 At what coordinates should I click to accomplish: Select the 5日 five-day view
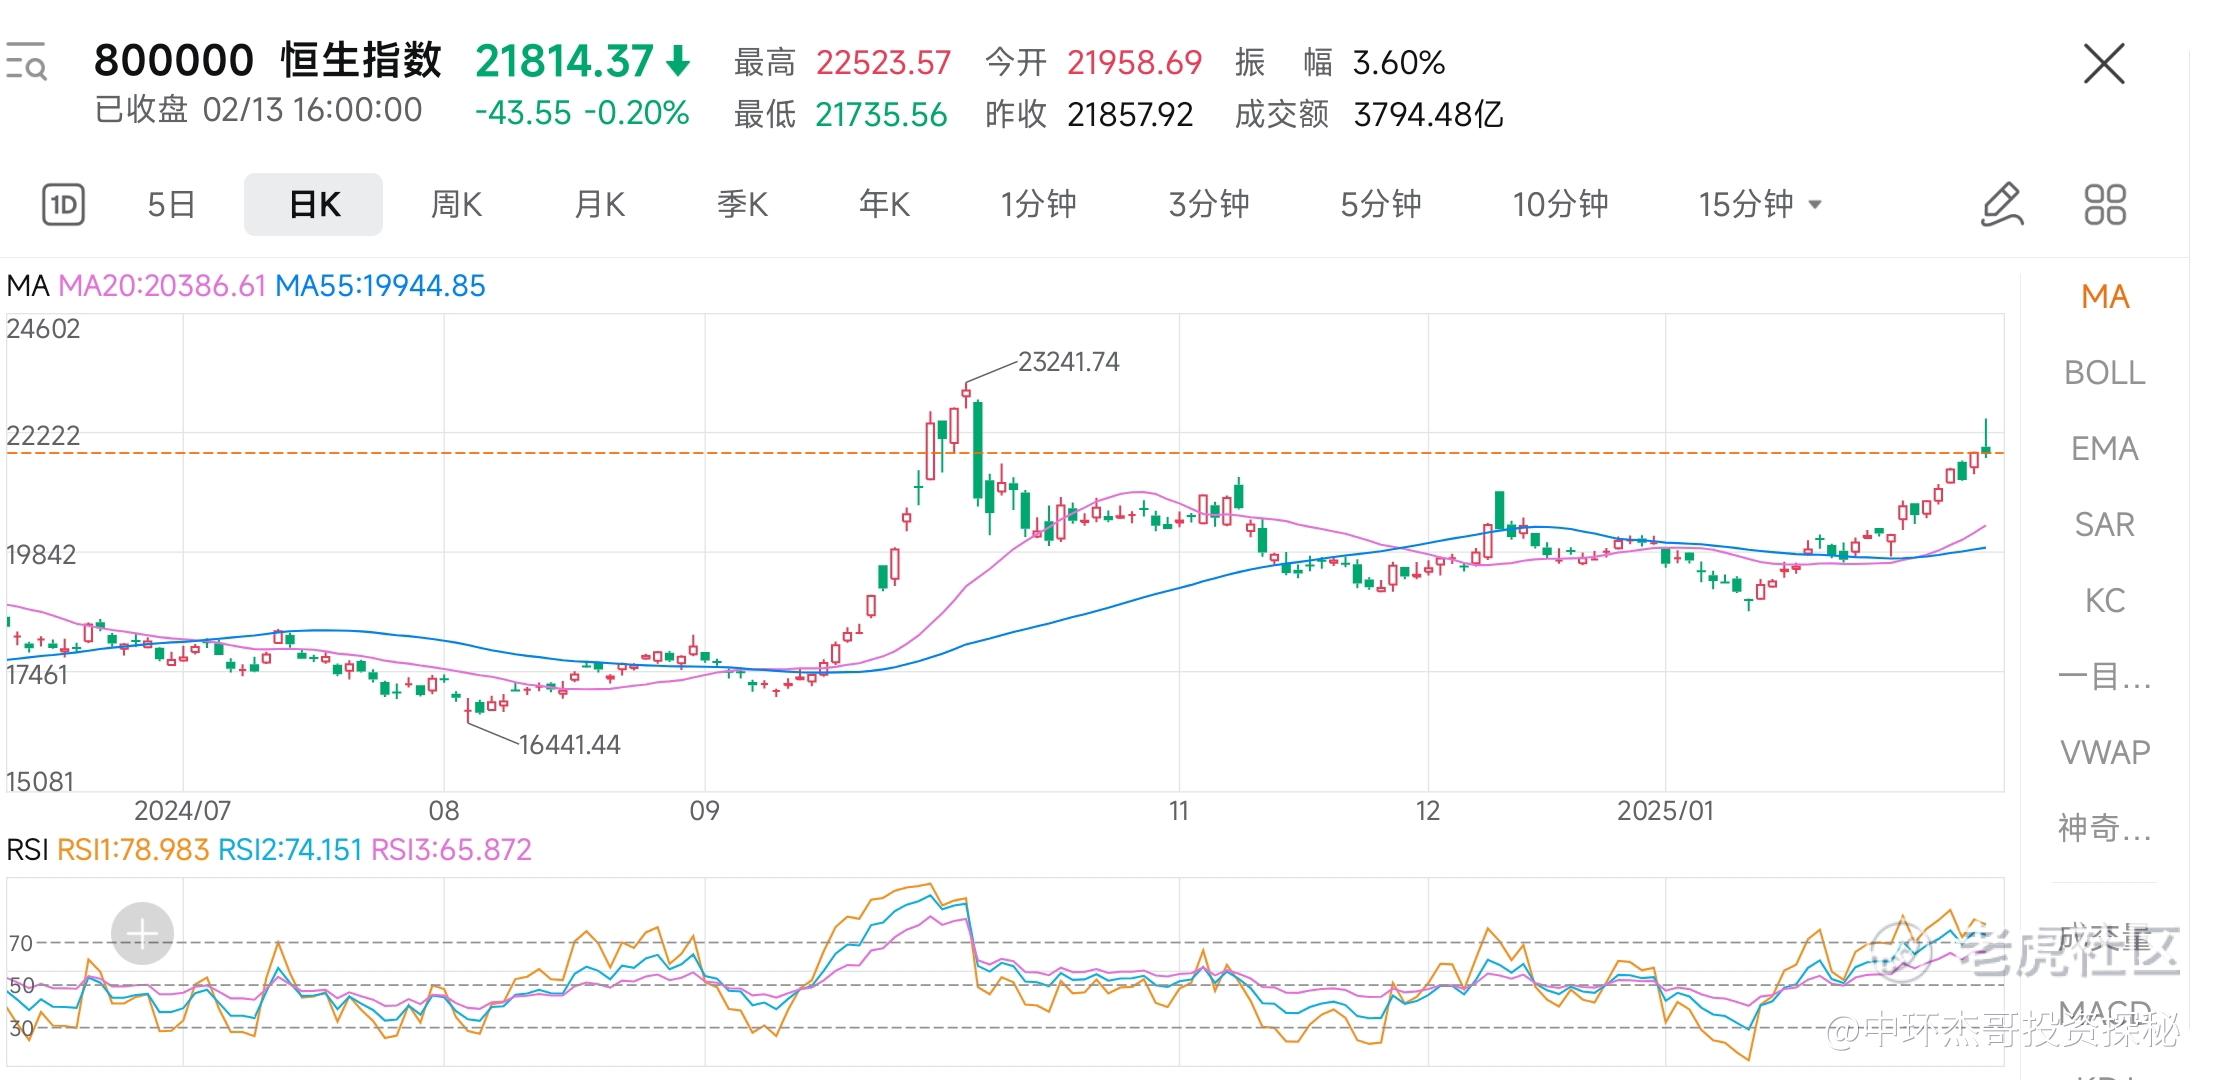click(x=171, y=205)
